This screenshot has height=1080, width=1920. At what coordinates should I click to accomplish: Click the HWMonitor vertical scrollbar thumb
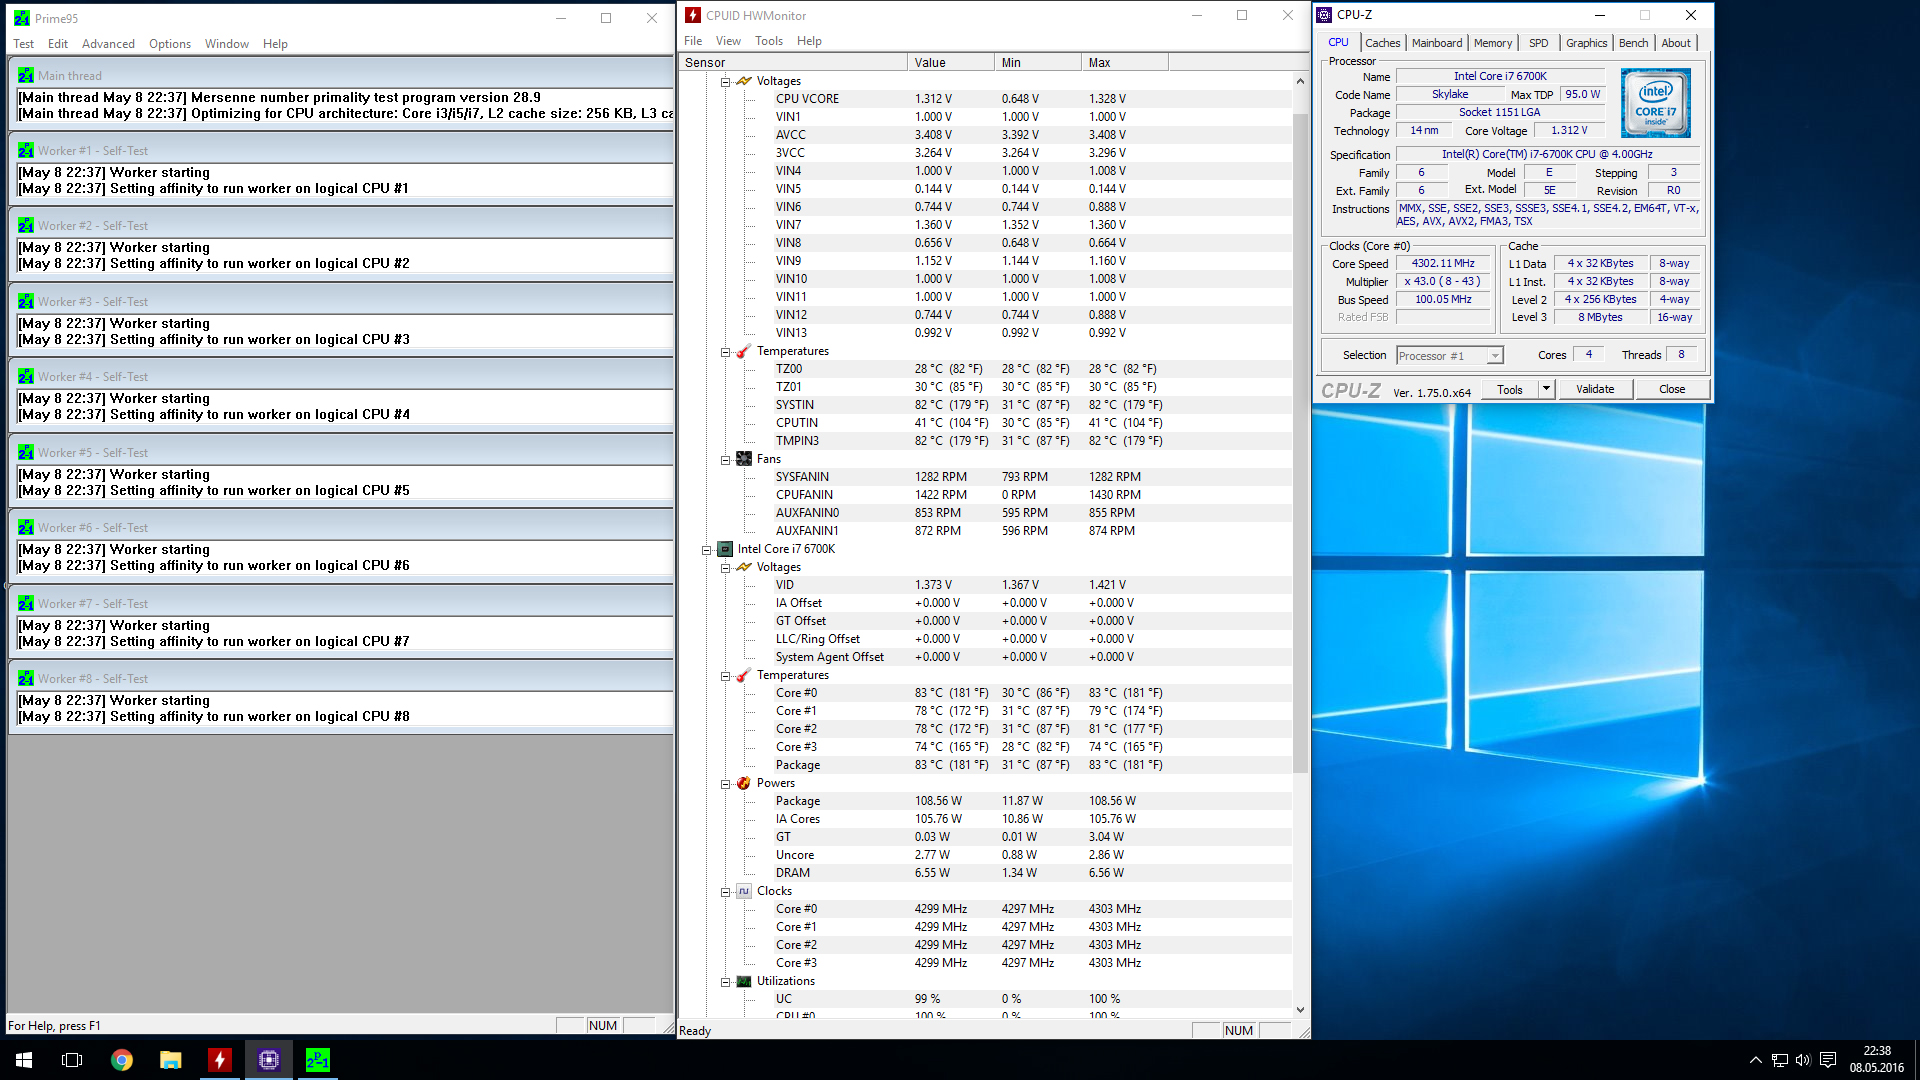point(1300,442)
